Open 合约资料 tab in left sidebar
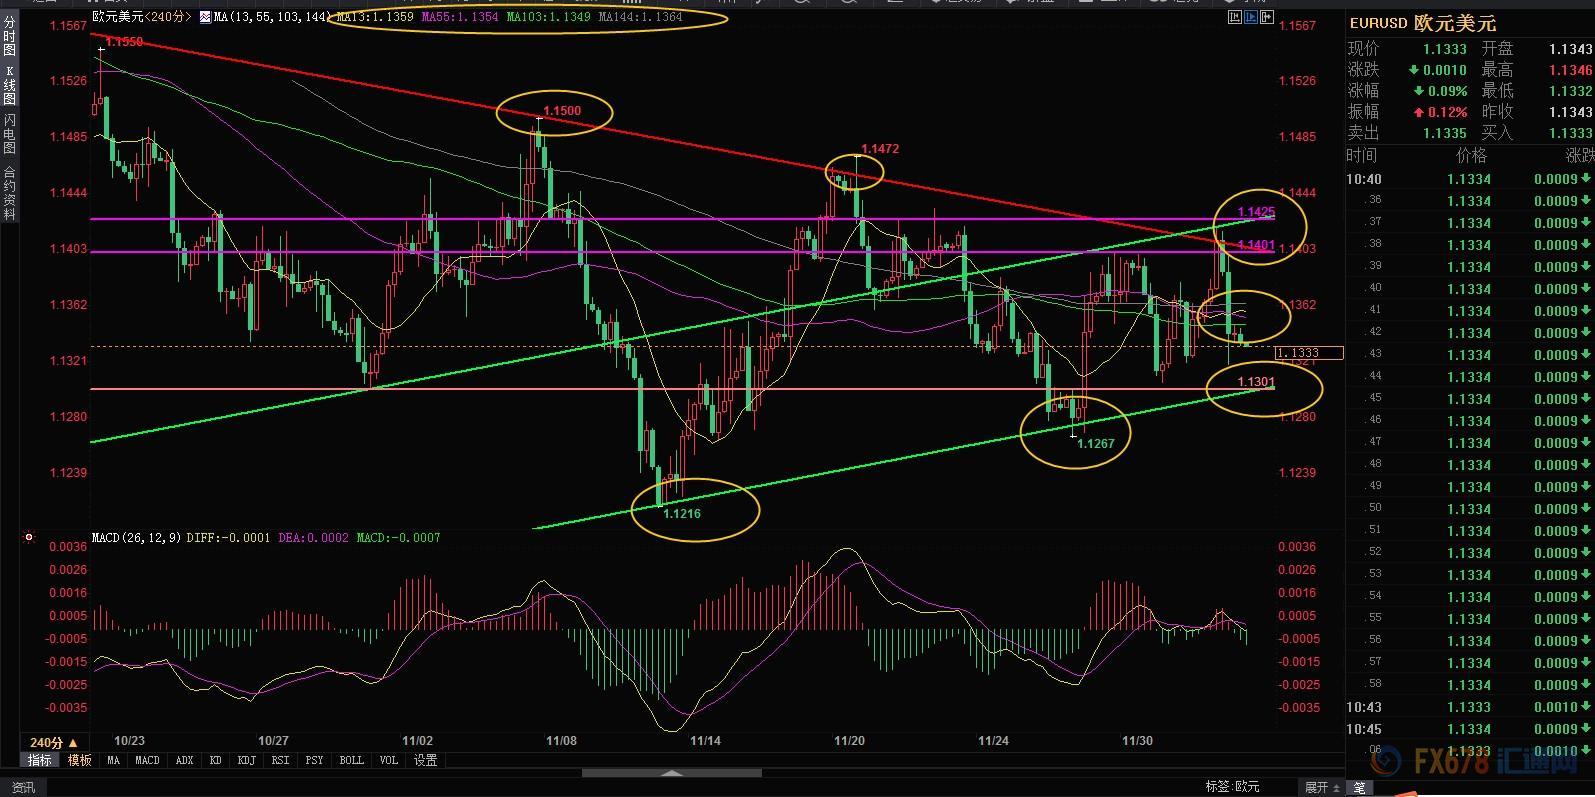This screenshot has width=1595, height=797. (x=10, y=192)
